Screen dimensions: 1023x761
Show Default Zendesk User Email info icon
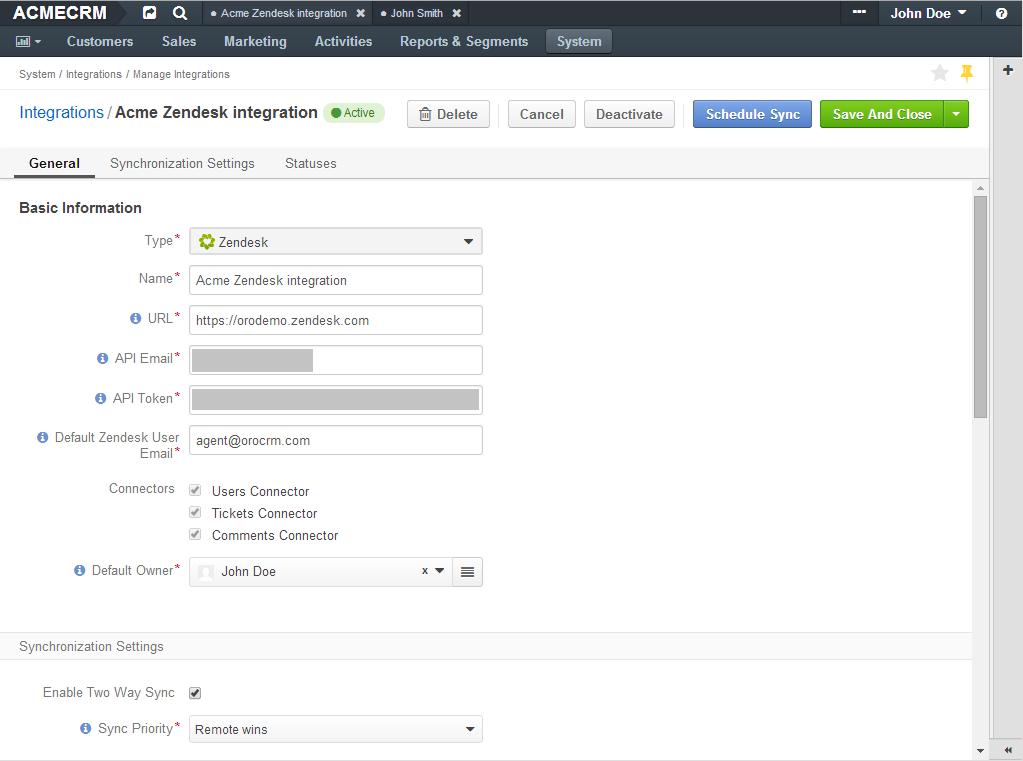[x=42, y=437]
